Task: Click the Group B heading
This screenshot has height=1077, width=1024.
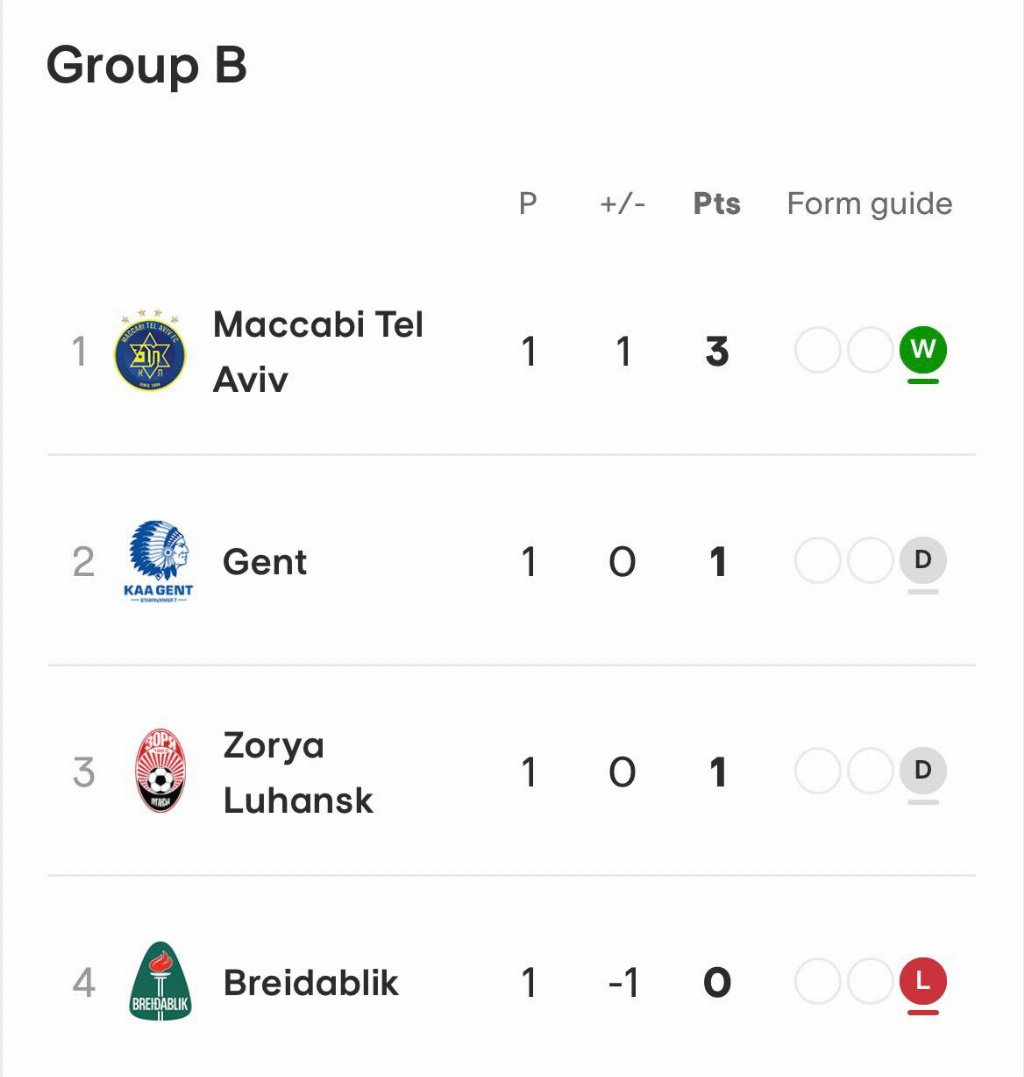Action: tap(147, 66)
